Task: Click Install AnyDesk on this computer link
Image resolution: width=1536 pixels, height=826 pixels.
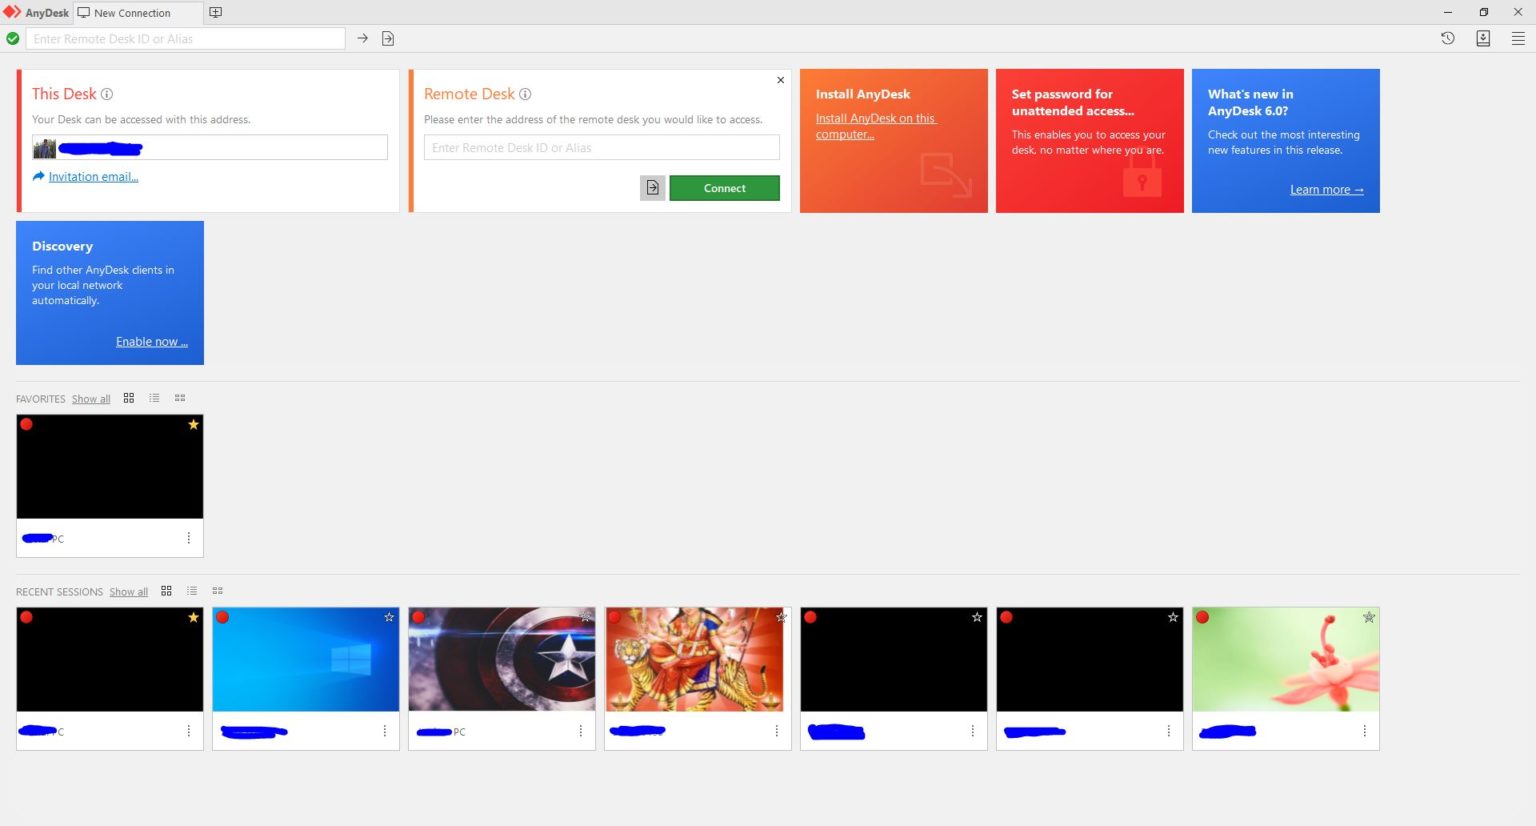Action: (x=875, y=126)
